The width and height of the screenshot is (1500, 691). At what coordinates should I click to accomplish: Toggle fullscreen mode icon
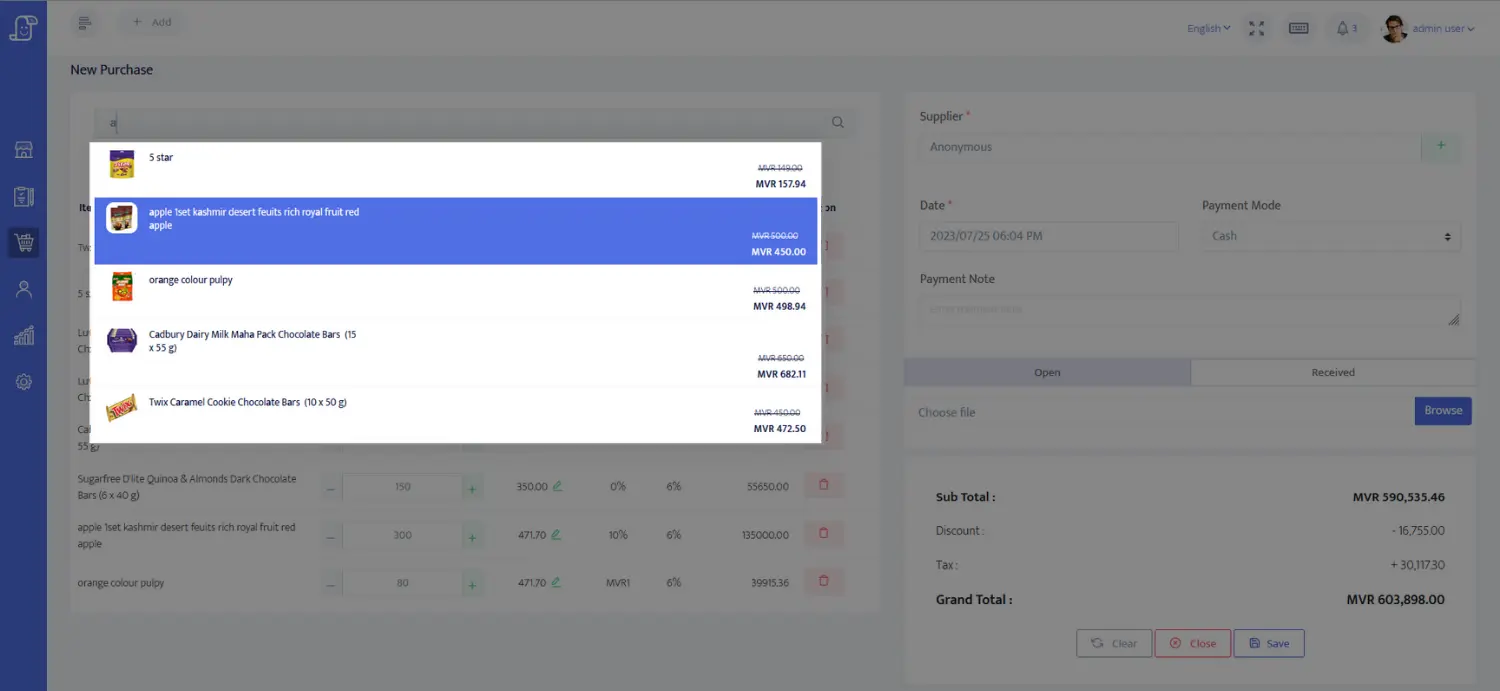pos(1257,28)
